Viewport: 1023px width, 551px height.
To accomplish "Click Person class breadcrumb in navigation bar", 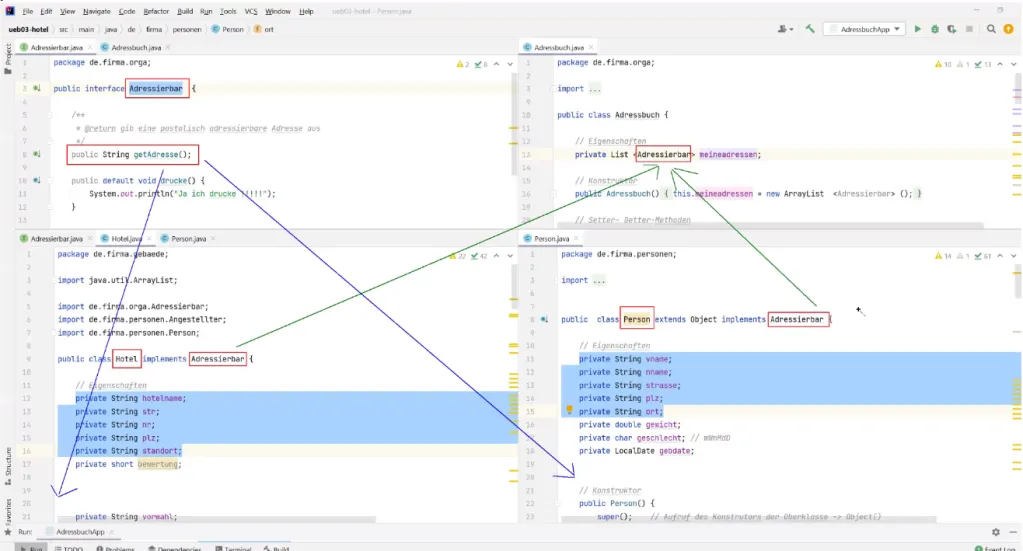I will (228, 29).
